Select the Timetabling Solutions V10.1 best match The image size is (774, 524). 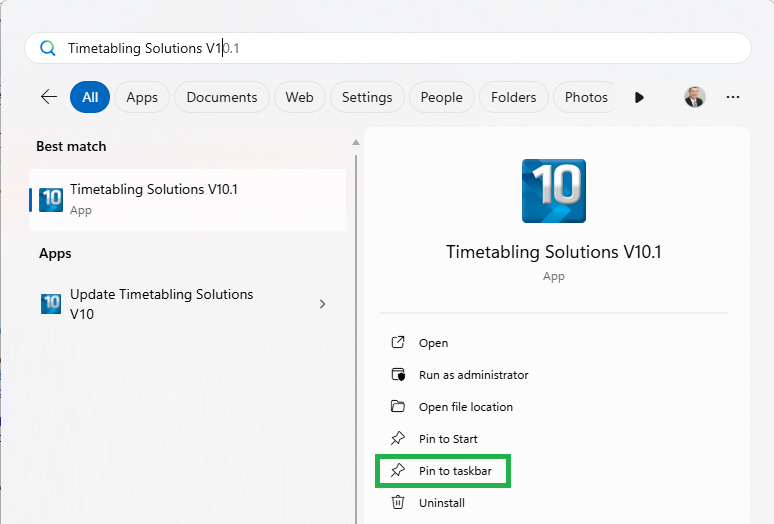188,200
